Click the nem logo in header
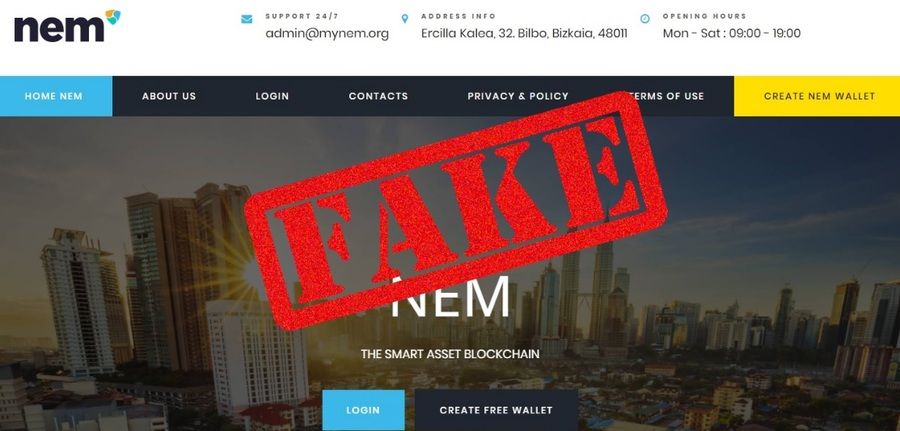This screenshot has width=900, height=431. (x=67, y=26)
